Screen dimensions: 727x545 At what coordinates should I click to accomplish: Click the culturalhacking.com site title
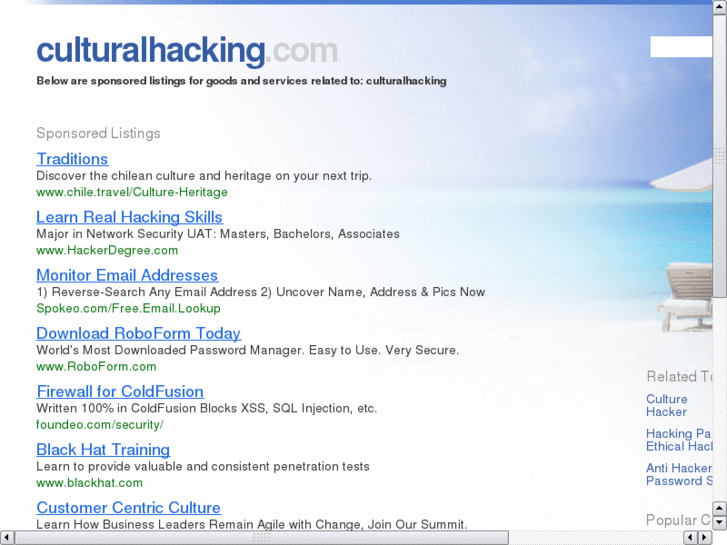point(187,50)
